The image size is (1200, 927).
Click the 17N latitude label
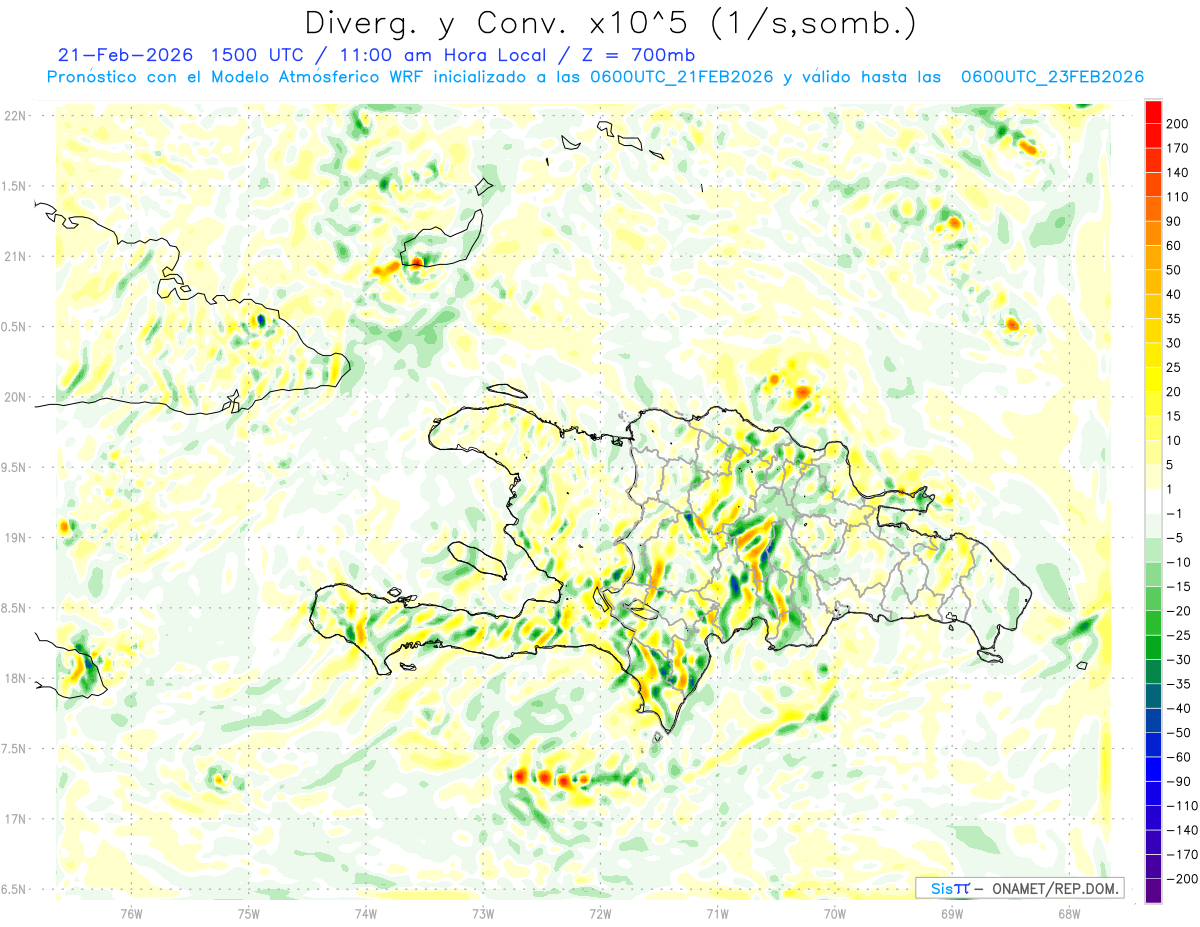tap(15, 819)
